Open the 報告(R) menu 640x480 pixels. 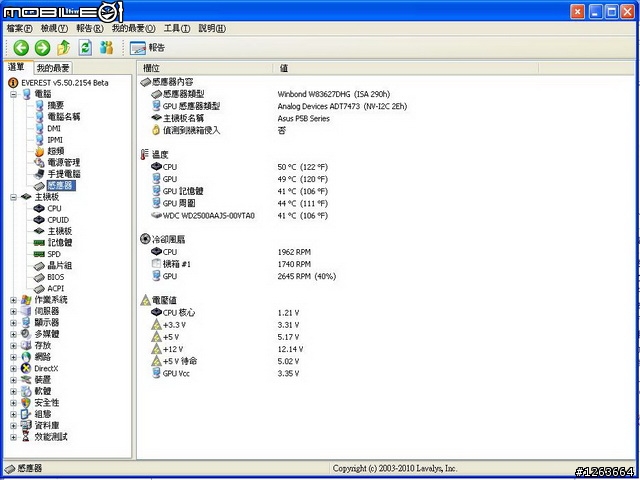click(x=90, y=29)
